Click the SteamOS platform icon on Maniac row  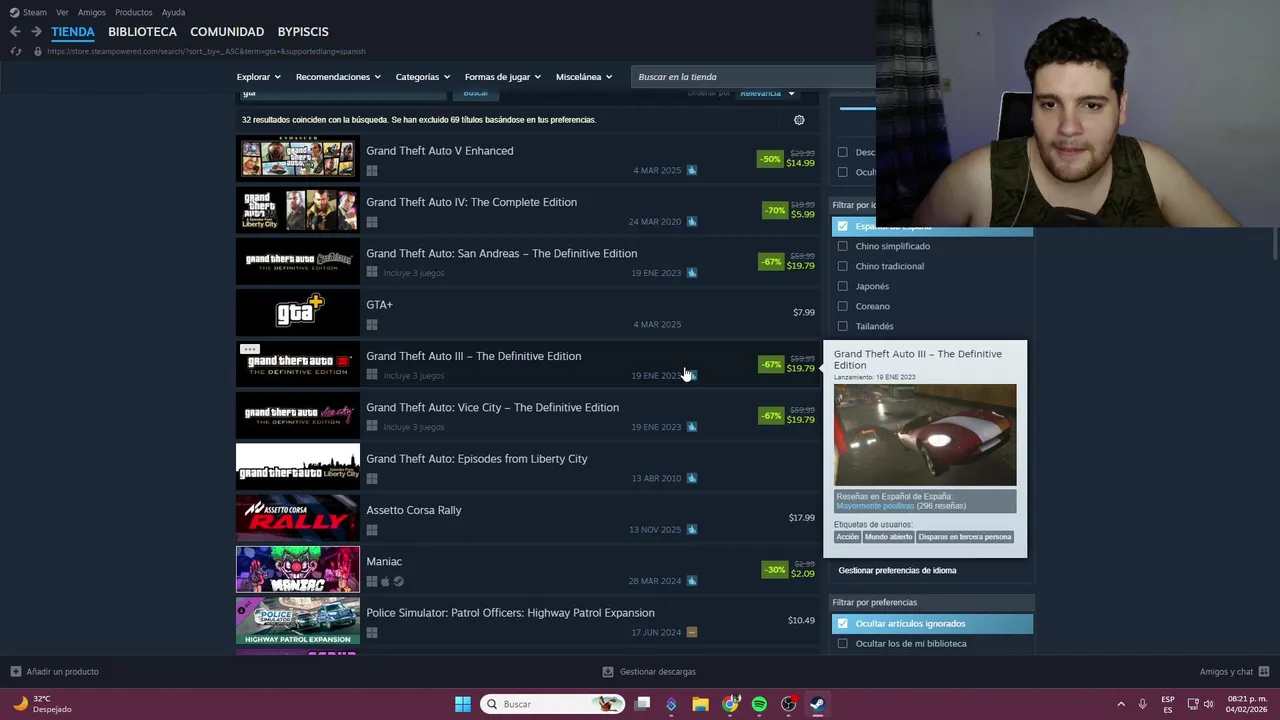point(399,581)
